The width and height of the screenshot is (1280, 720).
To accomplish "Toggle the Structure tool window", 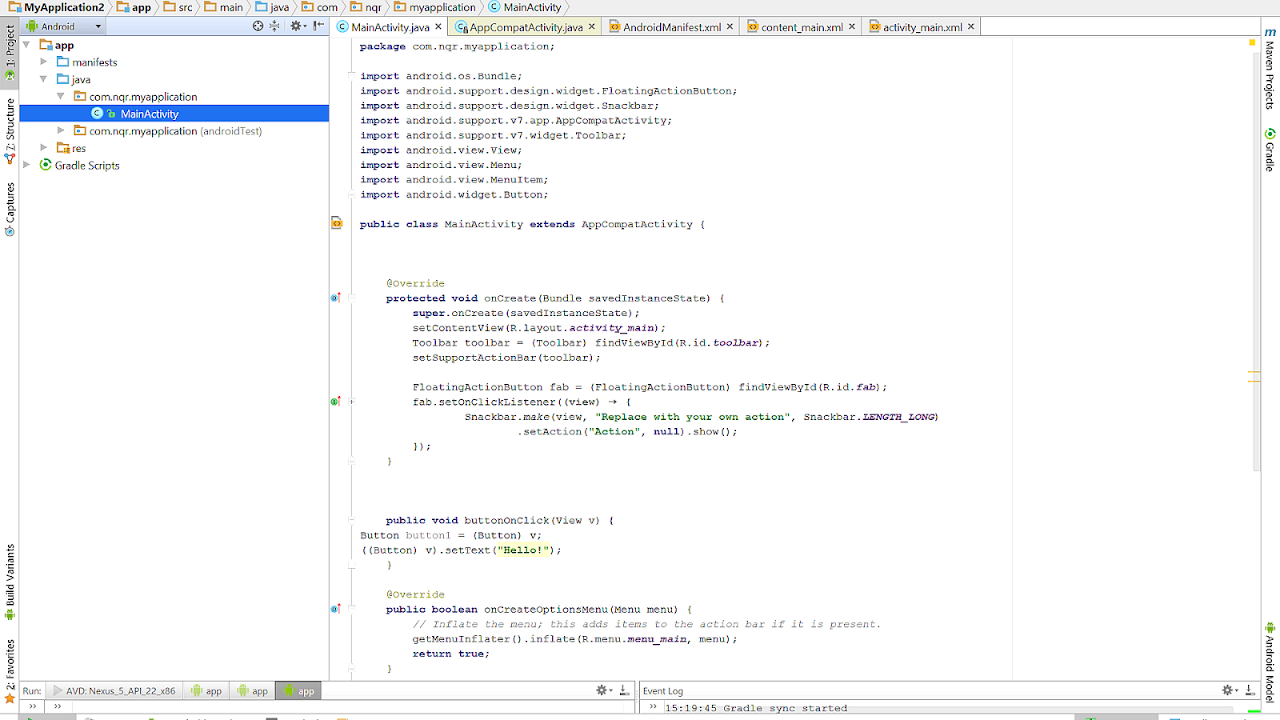I will pos(10,131).
